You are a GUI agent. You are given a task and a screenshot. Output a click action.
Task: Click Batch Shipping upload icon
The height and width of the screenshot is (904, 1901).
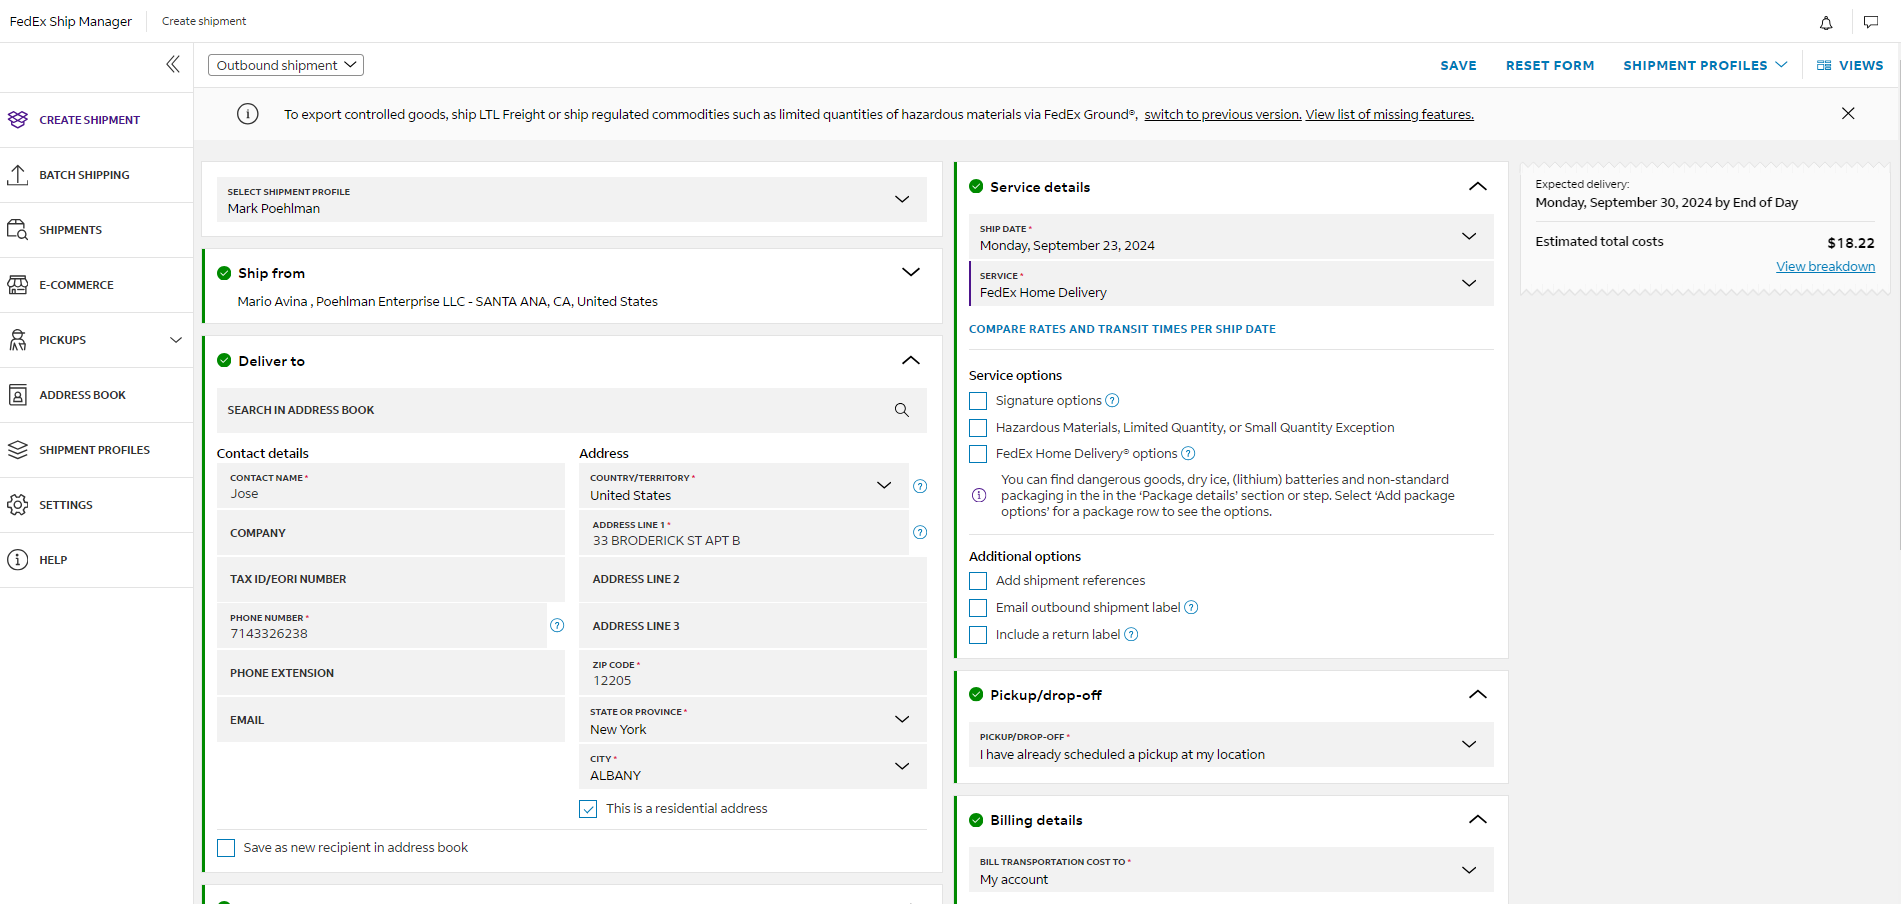point(18,175)
